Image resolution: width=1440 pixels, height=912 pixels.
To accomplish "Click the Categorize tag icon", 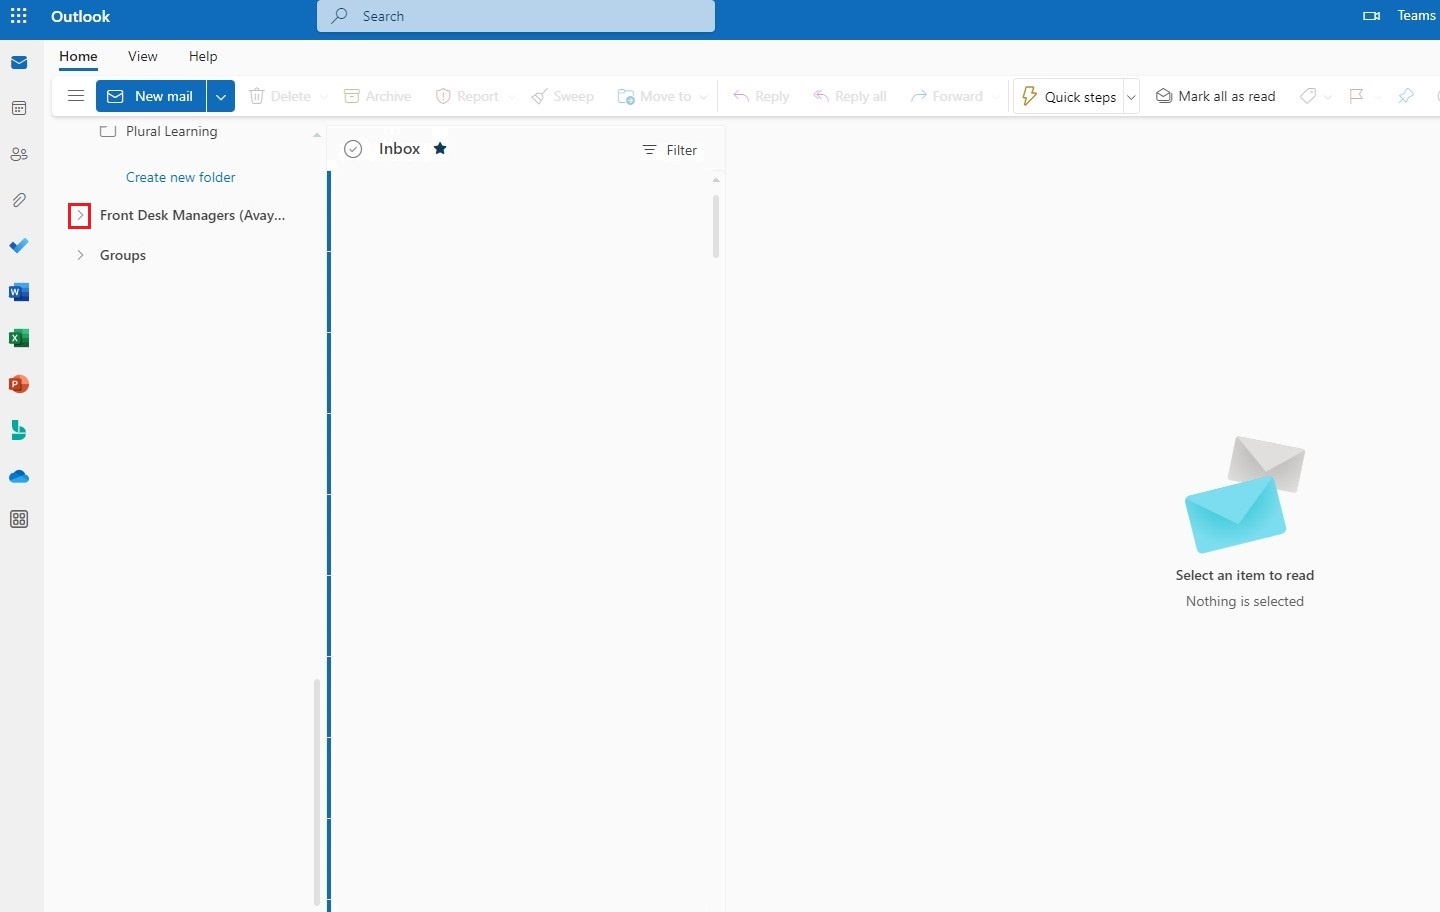I will 1307,96.
